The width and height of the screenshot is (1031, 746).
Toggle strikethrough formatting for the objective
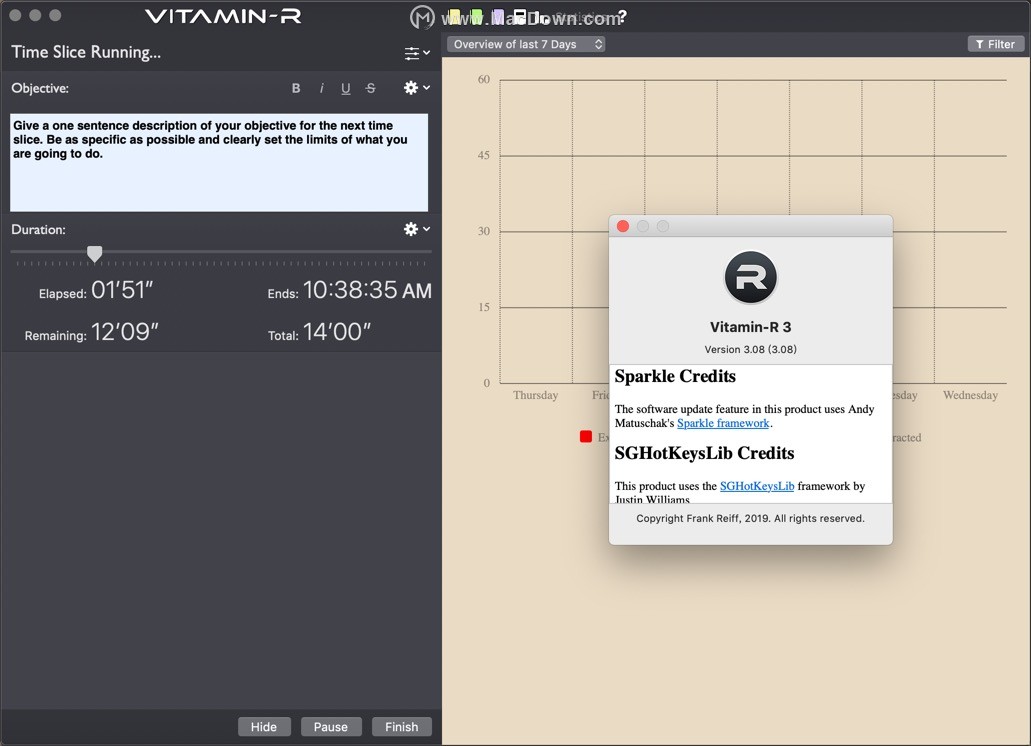[371, 88]
